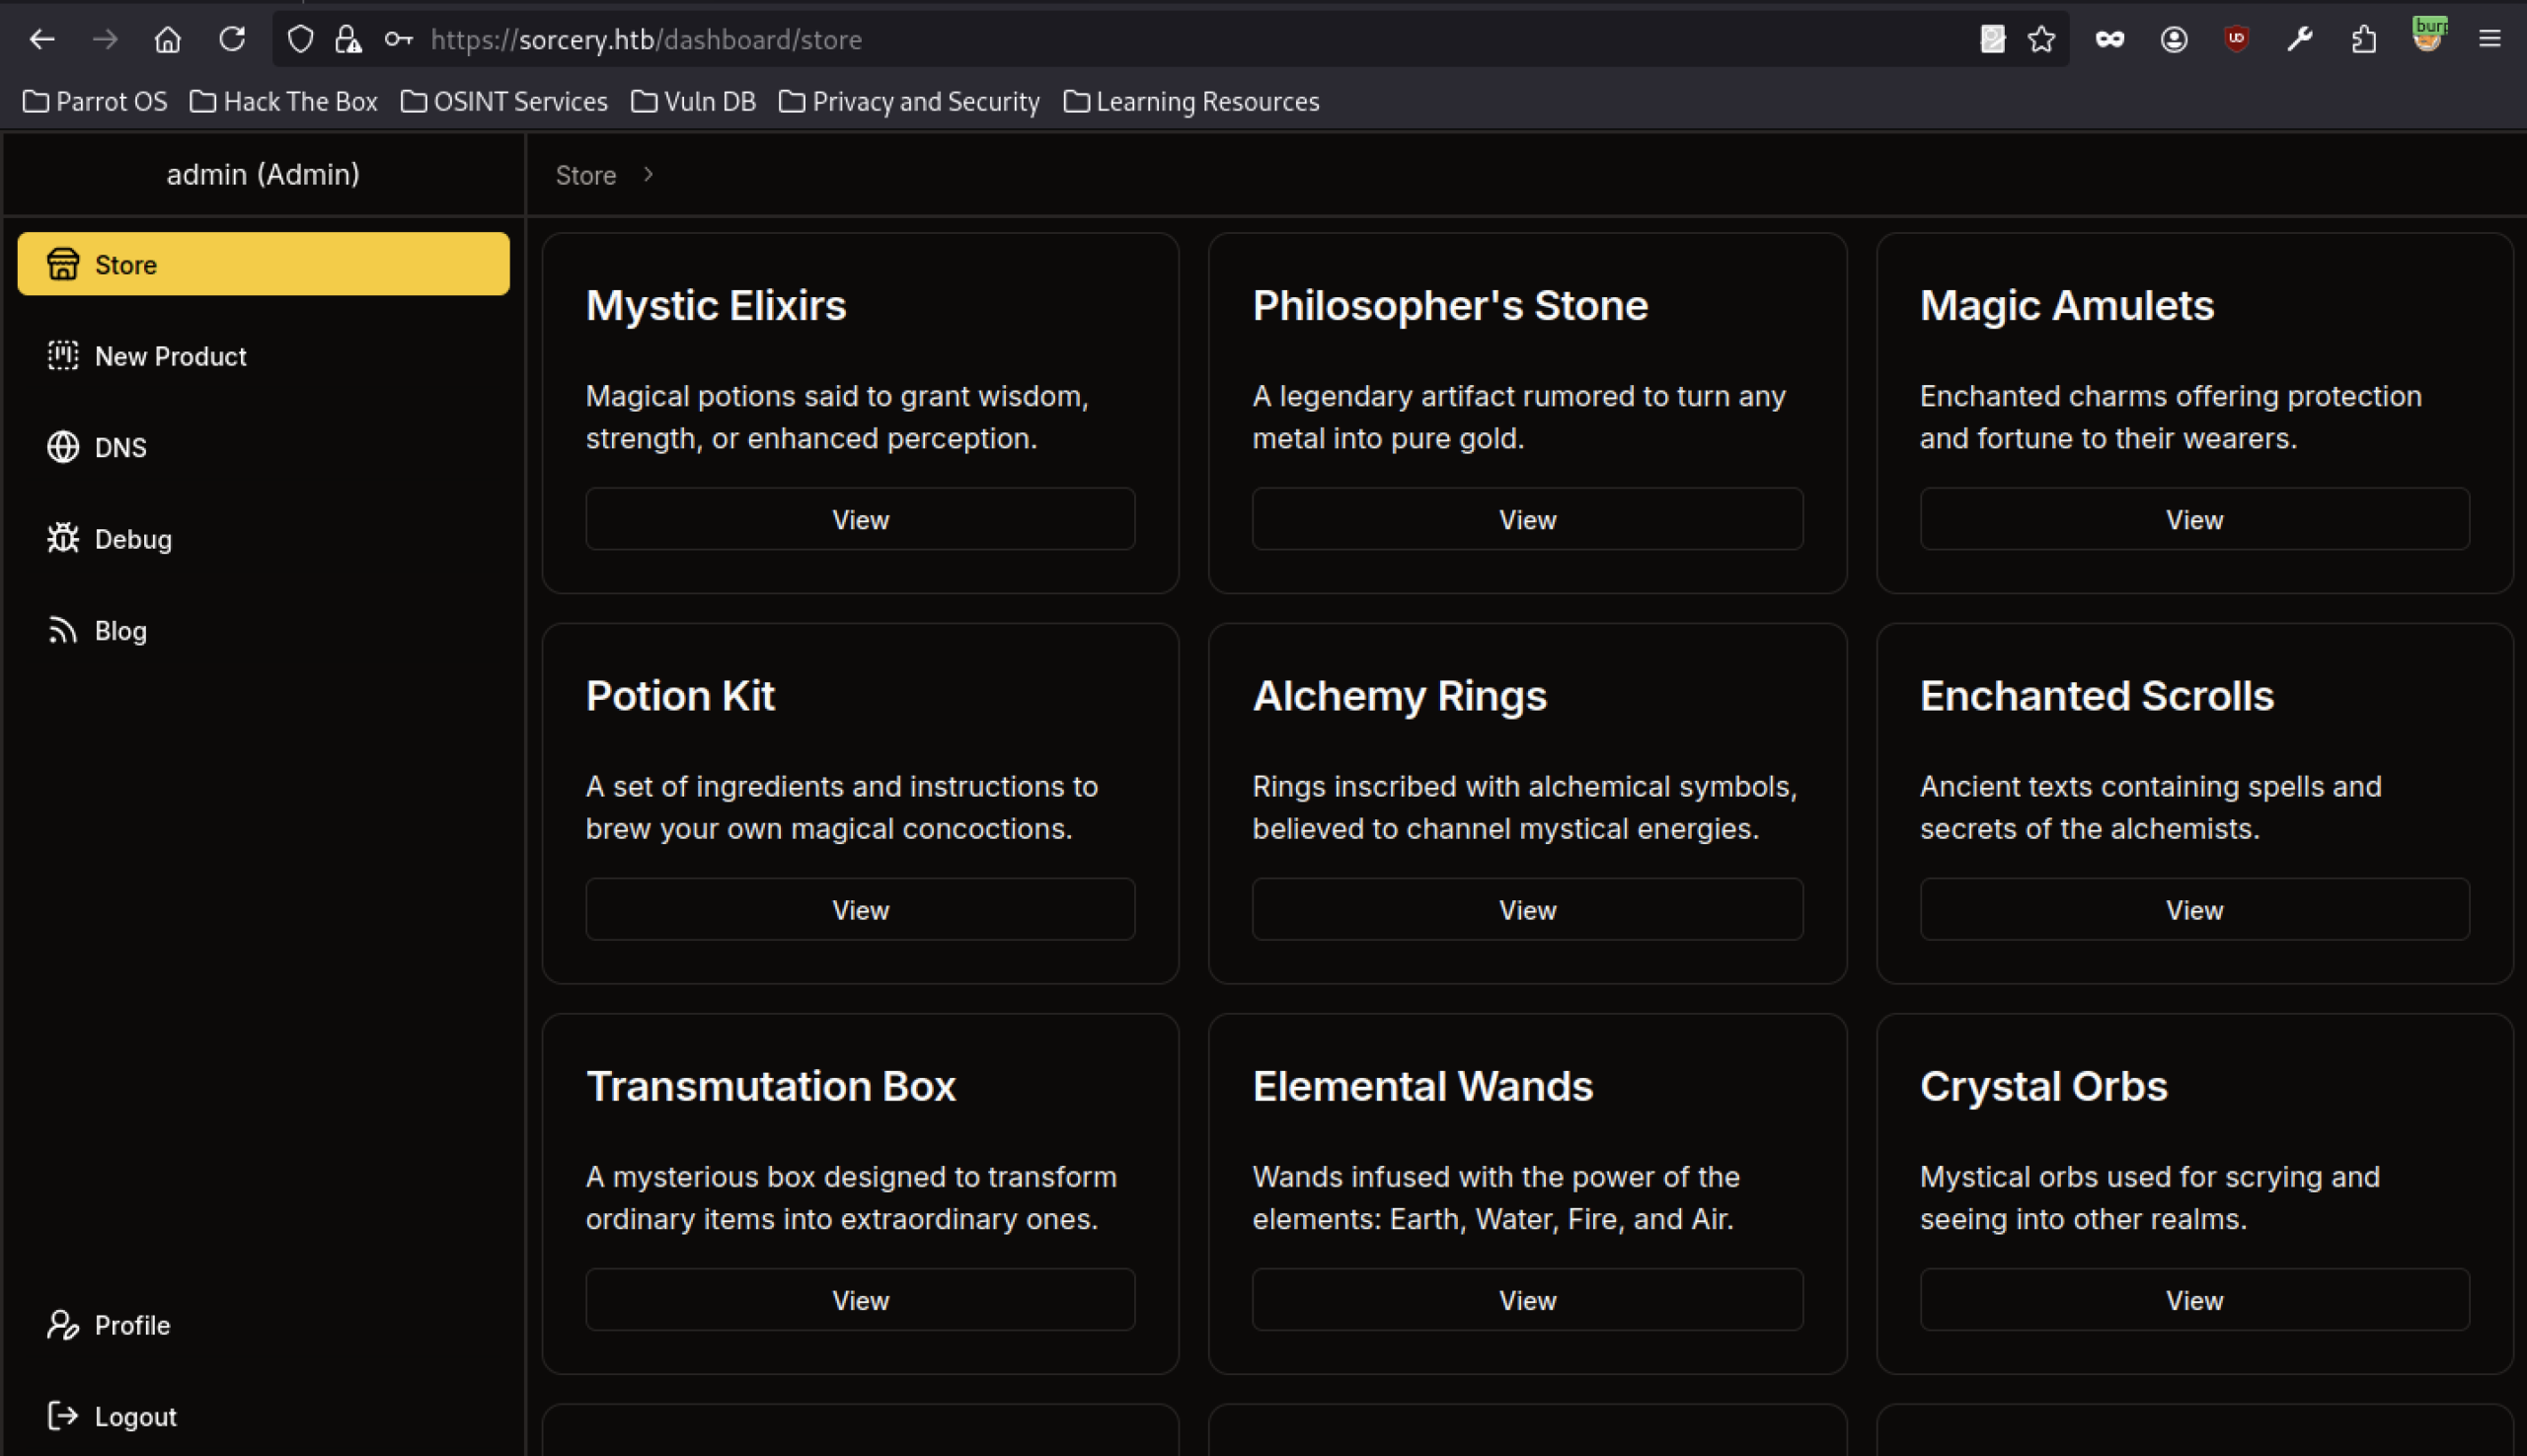The width and height of the screenshot is (2527, 1456).
Task: View the Crystal Orbs product
Action: [2193, 1300]
